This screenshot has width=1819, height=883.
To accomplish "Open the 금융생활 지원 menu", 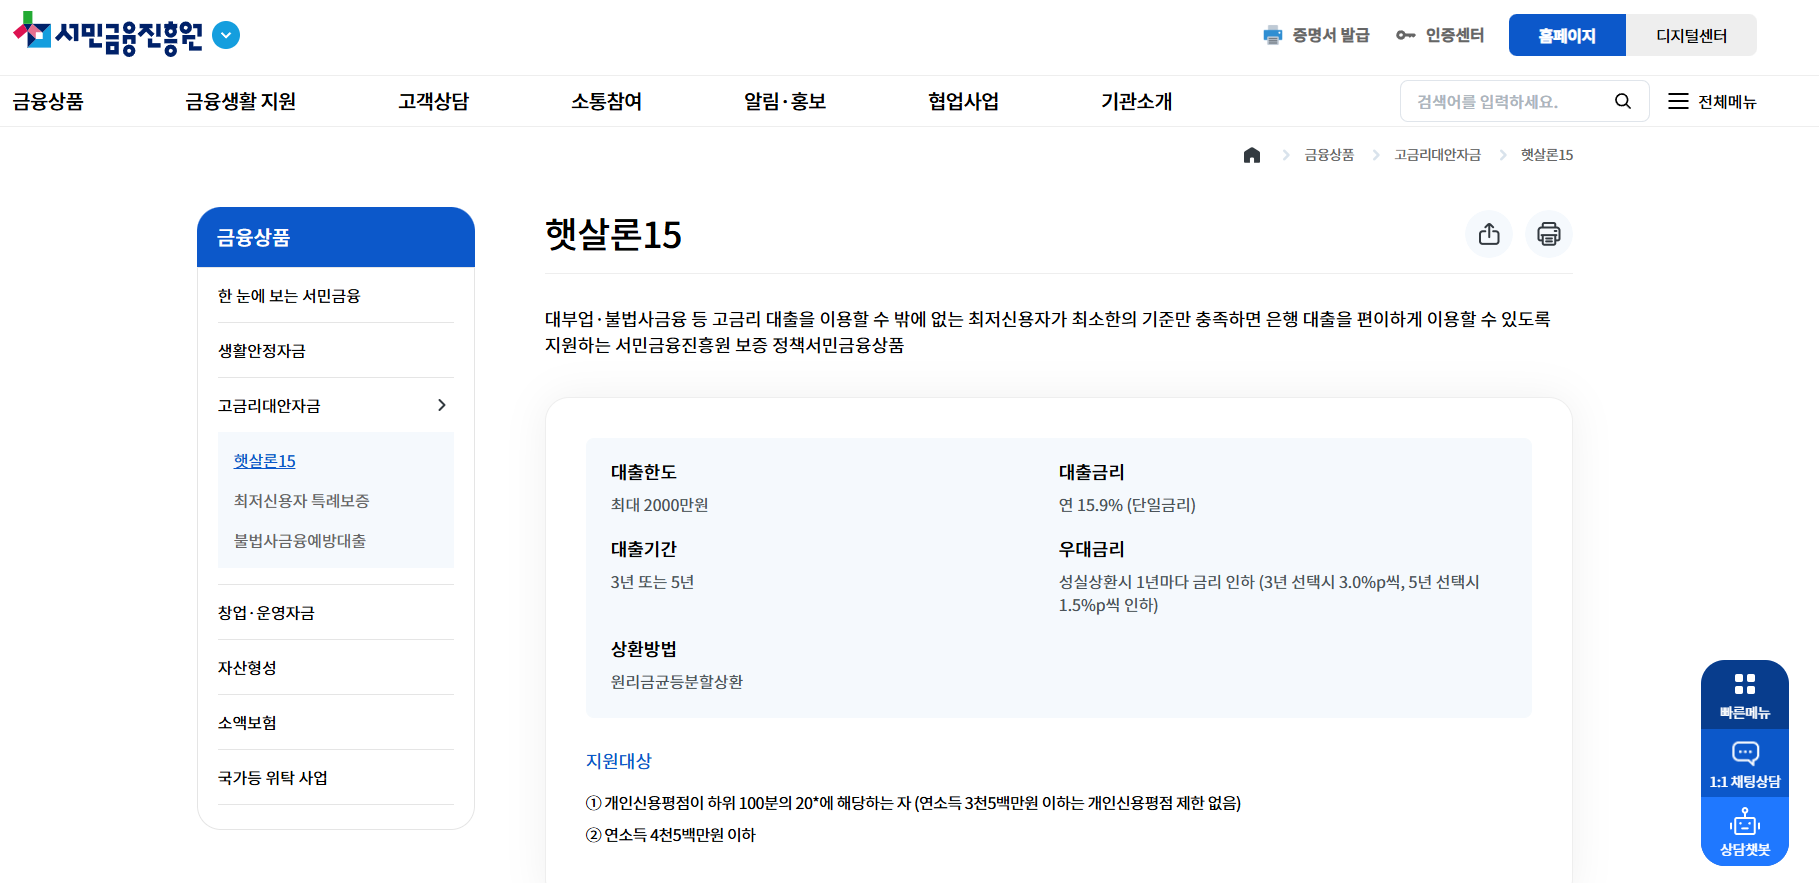I will coord(240,101).
